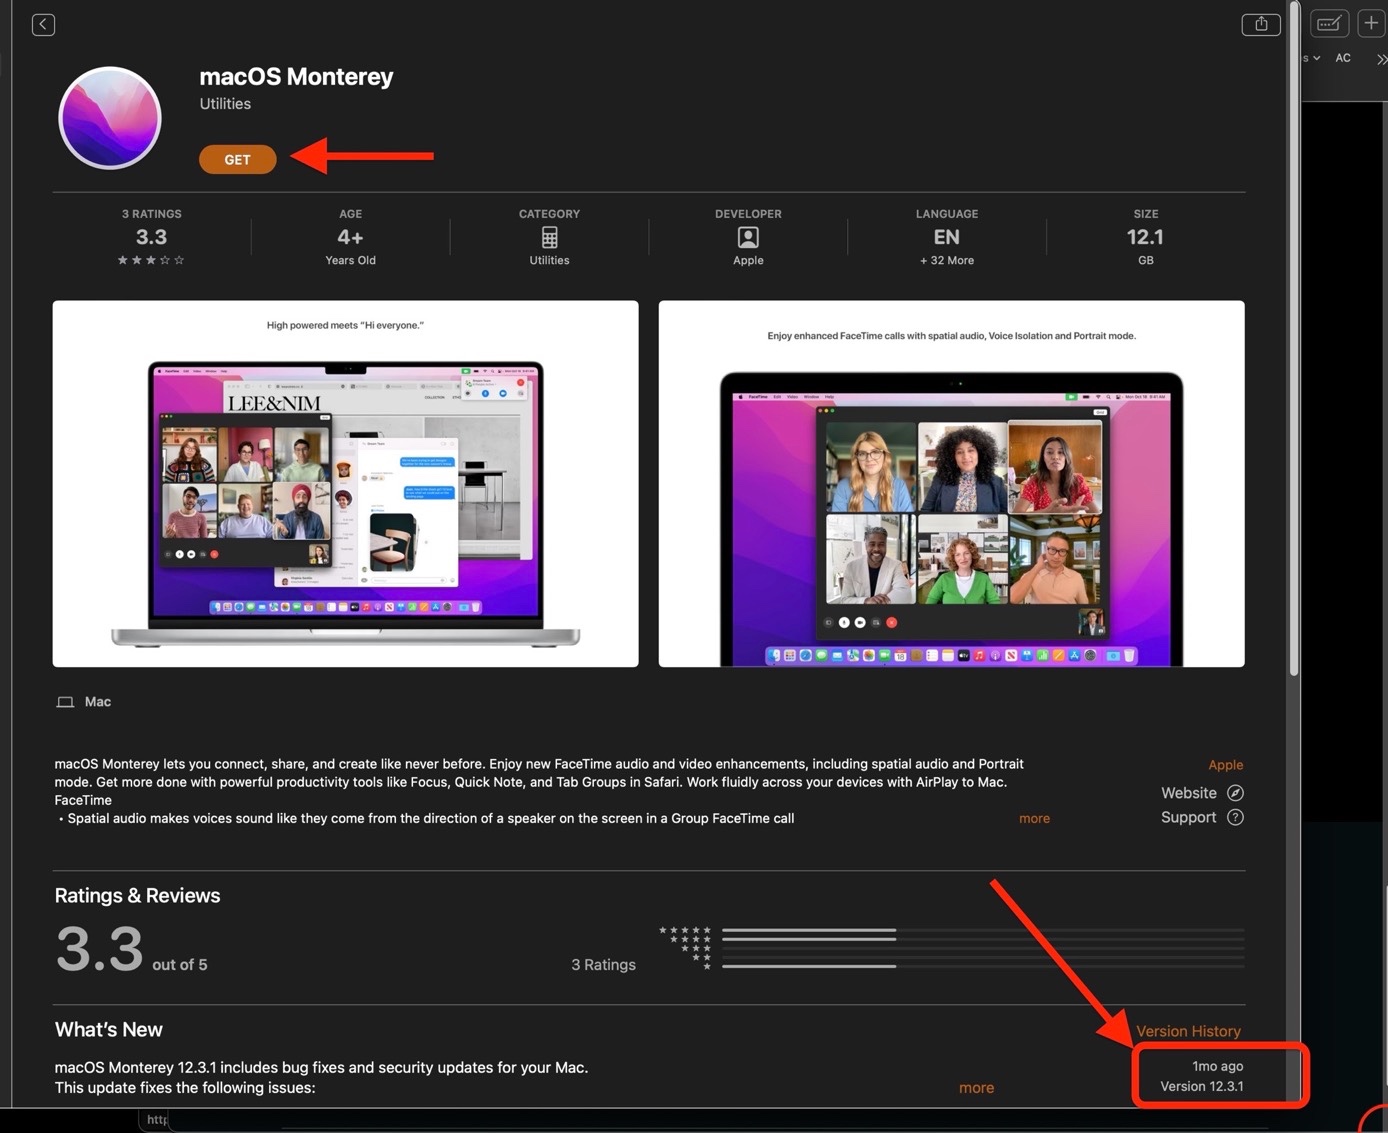Open the 'High powered meets Hi everyone' screenshot
The width and height of the screenshot is (1388, 1133).
coord(345,484)
